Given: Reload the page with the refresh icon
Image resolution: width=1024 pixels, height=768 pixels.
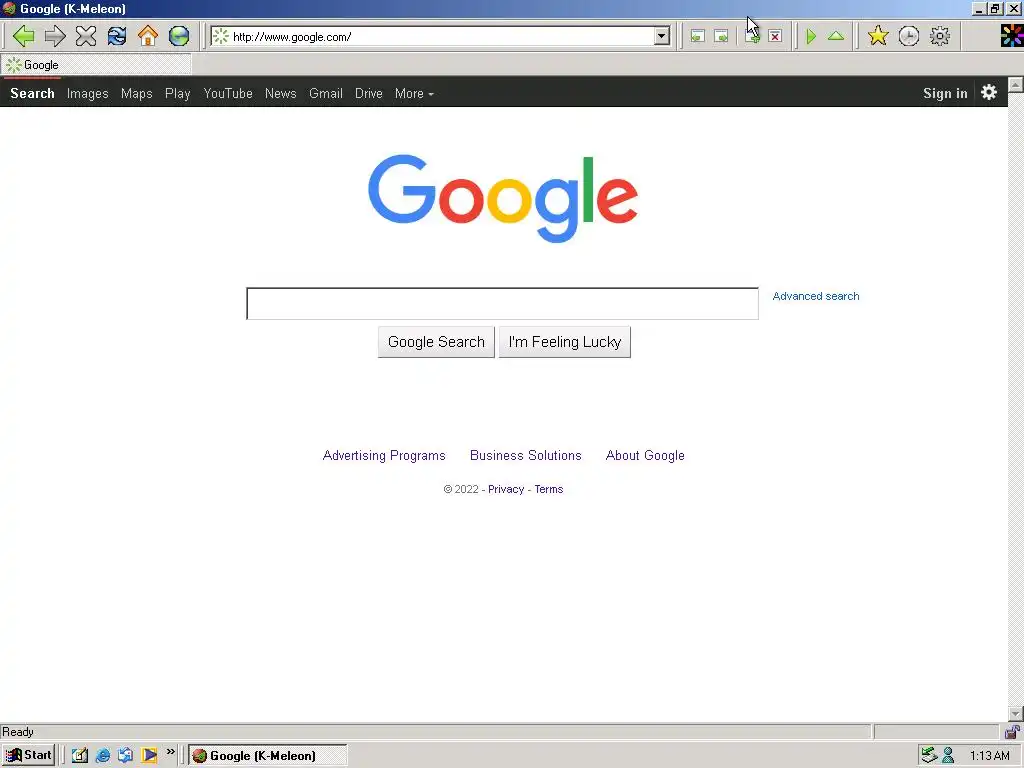Looking at the screenshot, I should coord(117,36).
